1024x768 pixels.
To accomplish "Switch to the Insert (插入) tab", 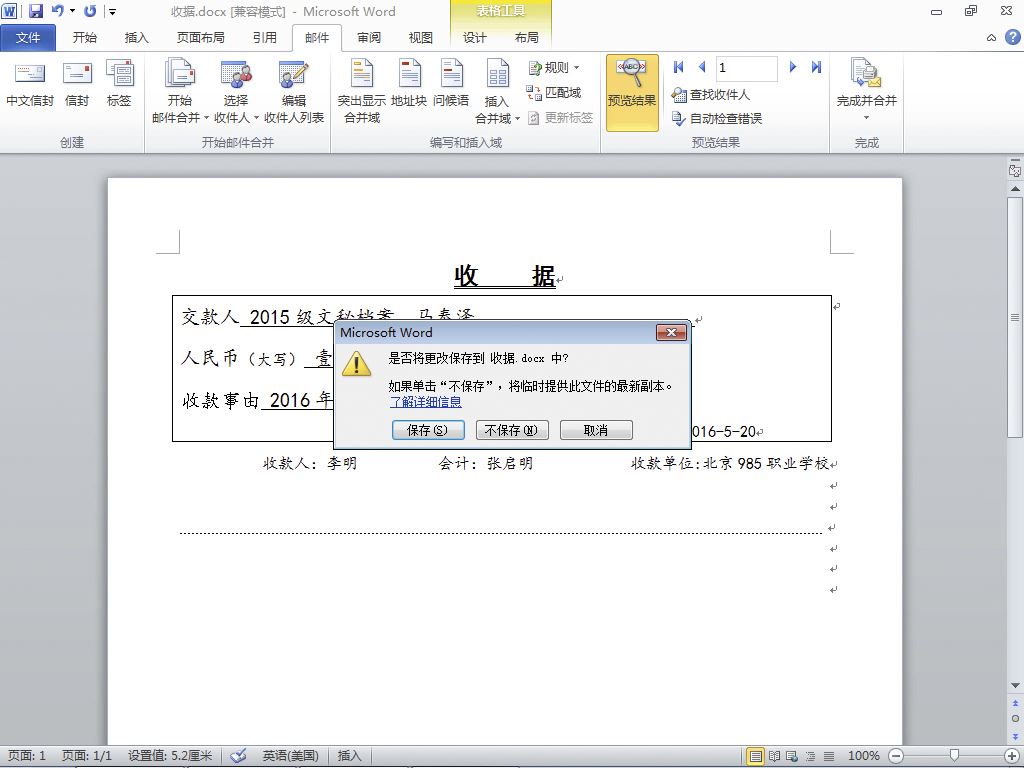I will tap(136, 38).
